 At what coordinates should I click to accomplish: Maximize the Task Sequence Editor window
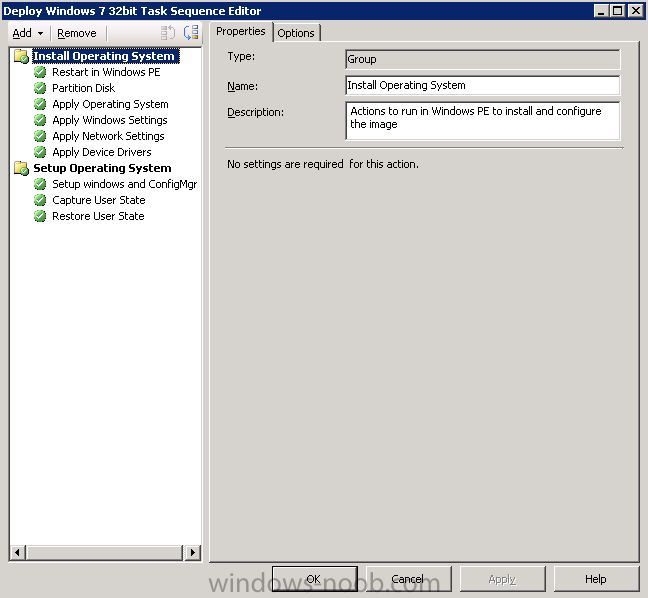617,11
